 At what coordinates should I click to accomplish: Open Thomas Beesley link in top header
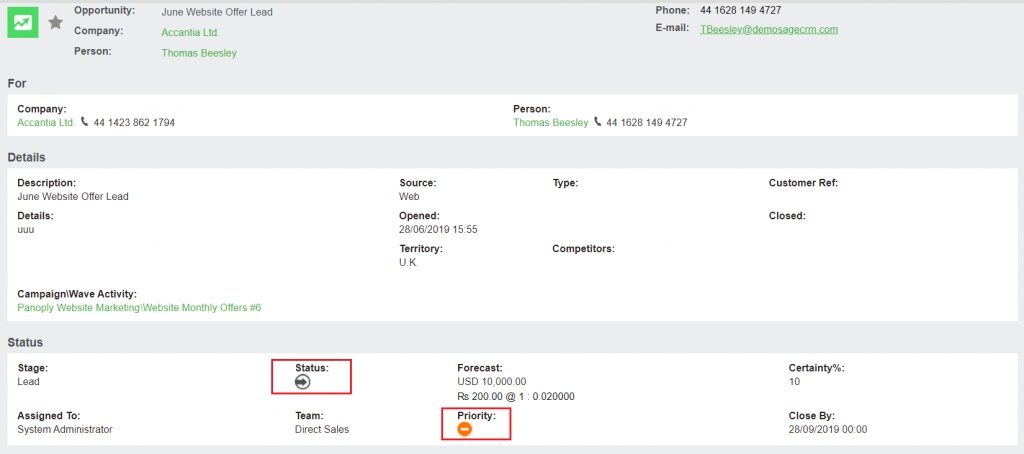(x=199, y=53)
